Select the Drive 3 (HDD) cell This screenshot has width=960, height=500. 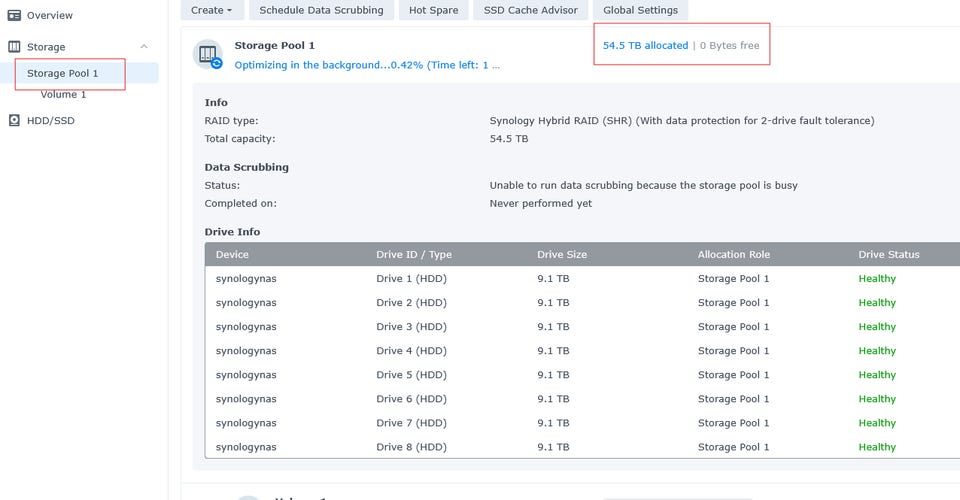[411, 327]
